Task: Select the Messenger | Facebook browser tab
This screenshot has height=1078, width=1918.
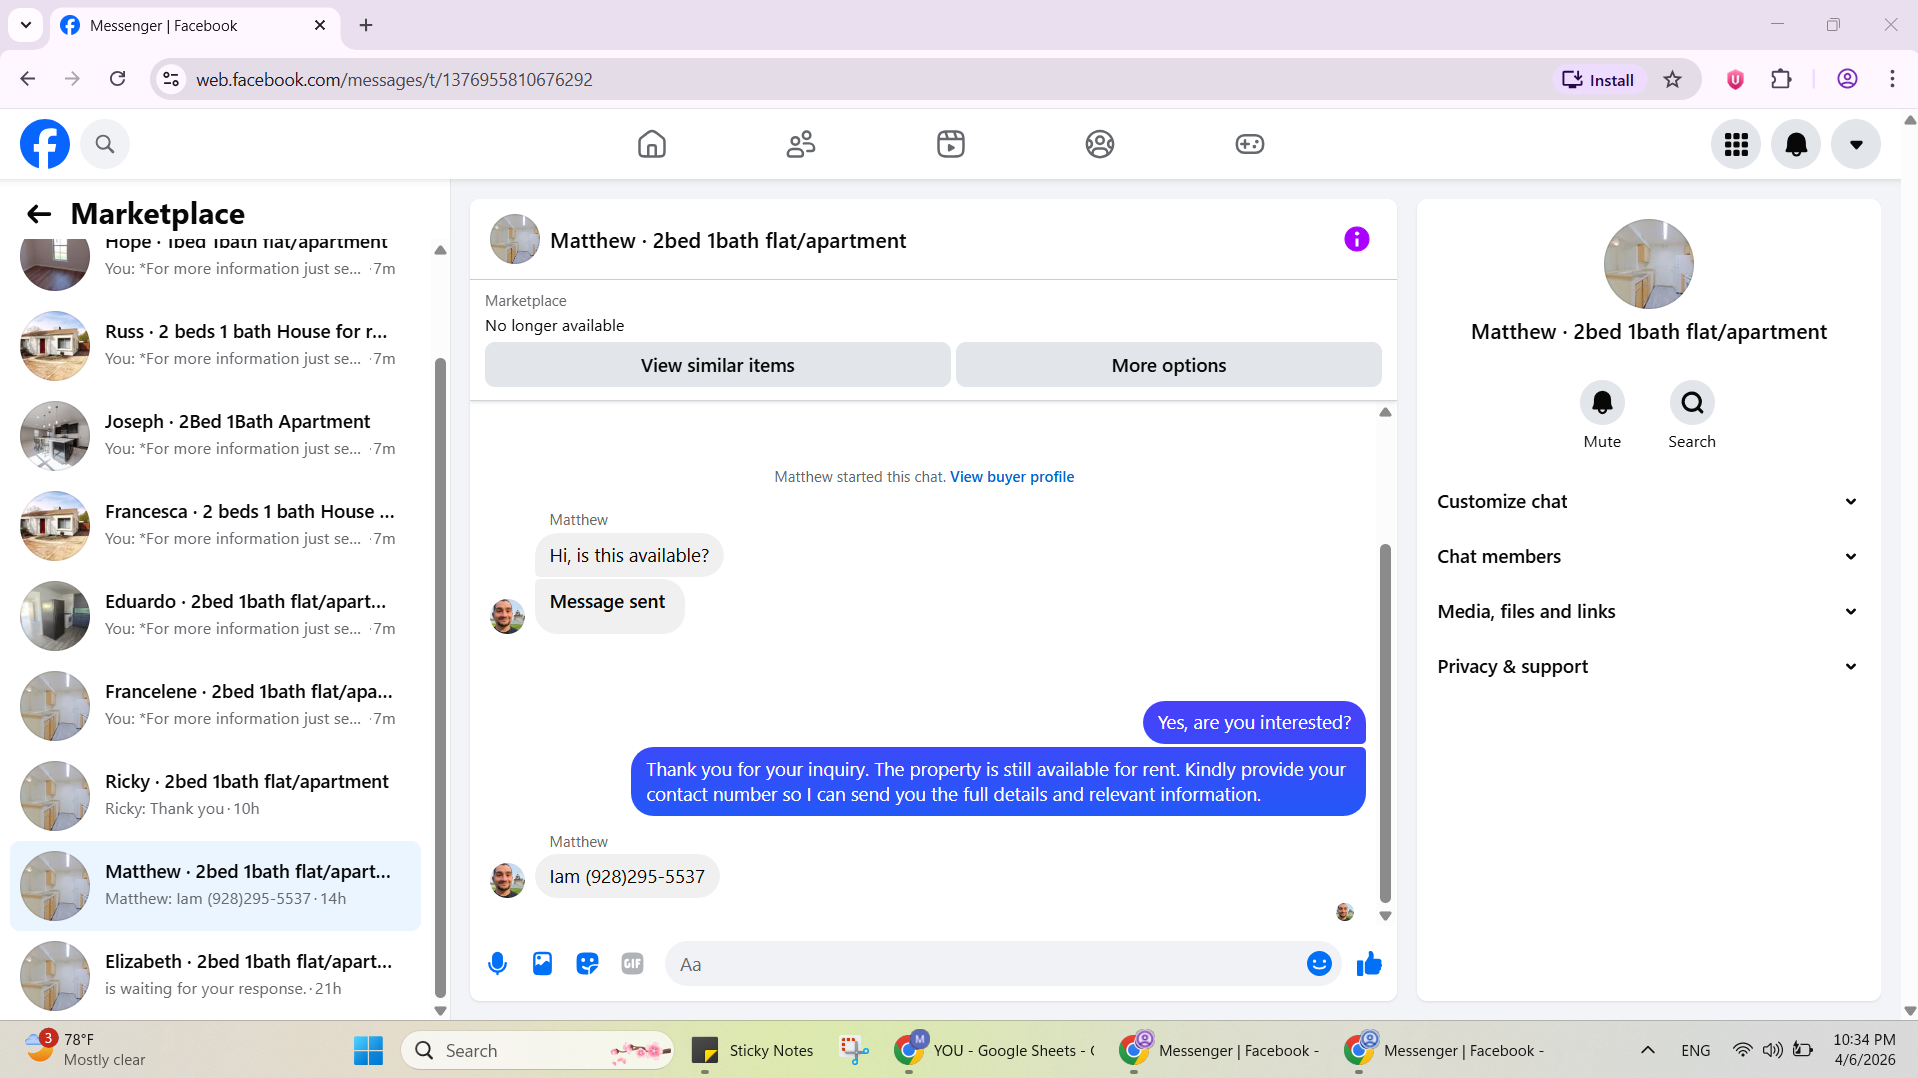Action: [194, 25]
